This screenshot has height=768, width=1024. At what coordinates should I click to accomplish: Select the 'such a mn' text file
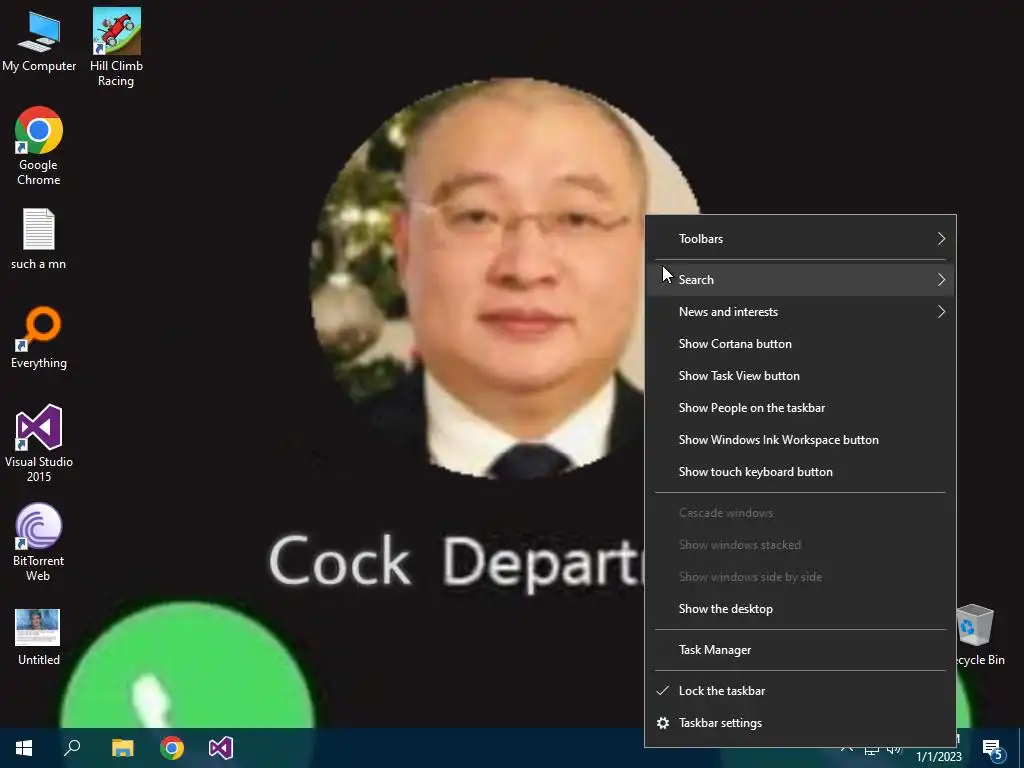coord(39,239)
